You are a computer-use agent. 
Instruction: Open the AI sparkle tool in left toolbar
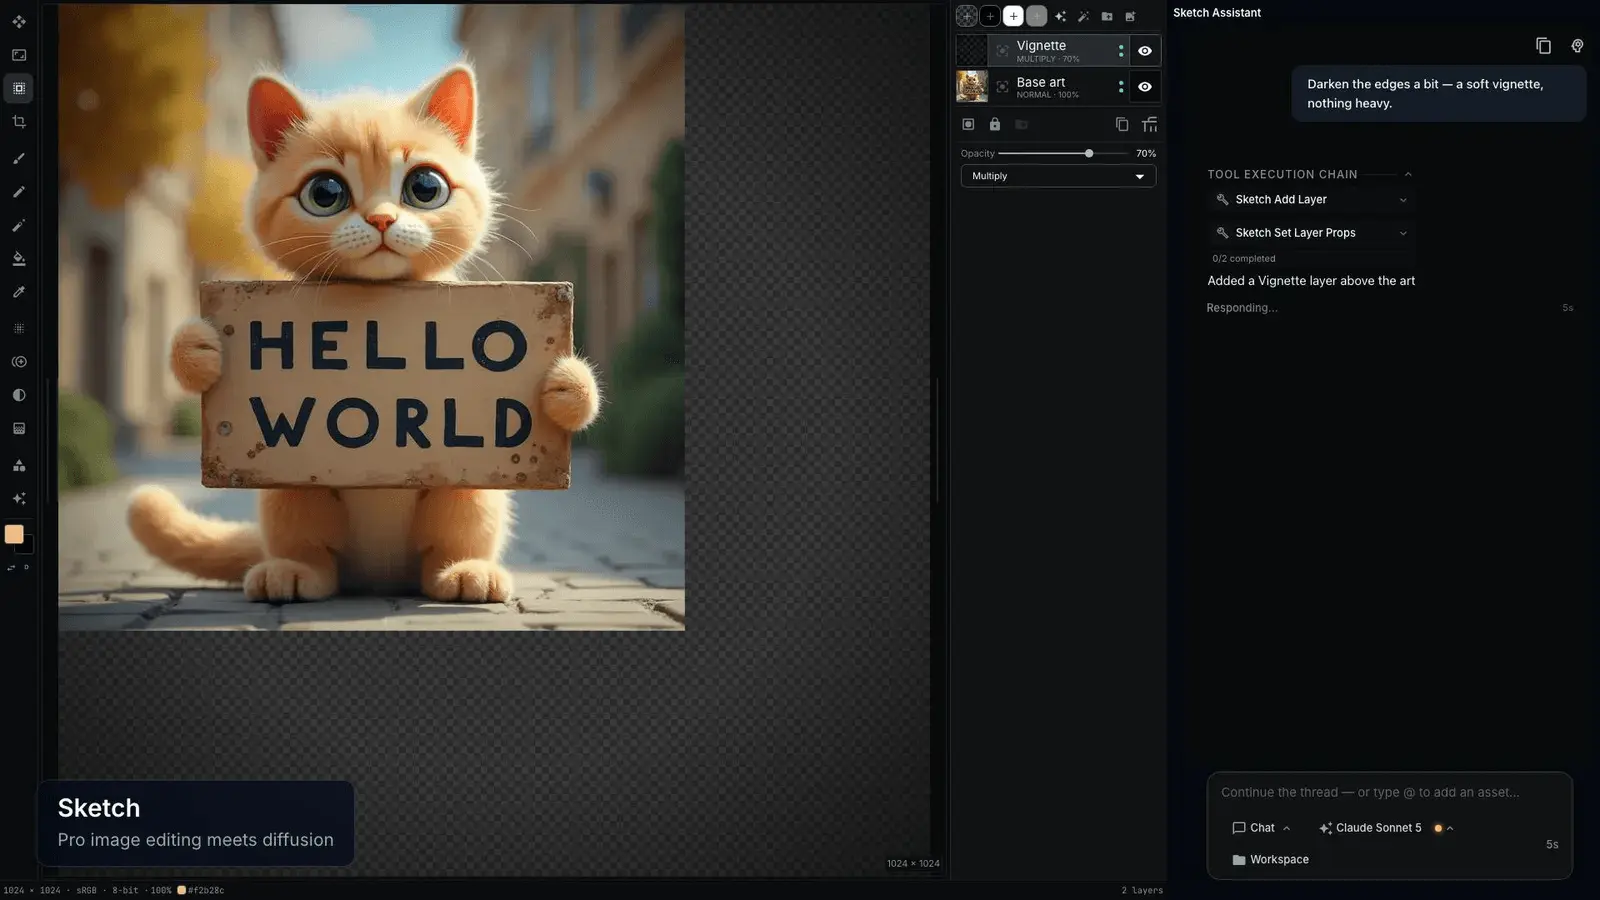(x=19, y=498)
